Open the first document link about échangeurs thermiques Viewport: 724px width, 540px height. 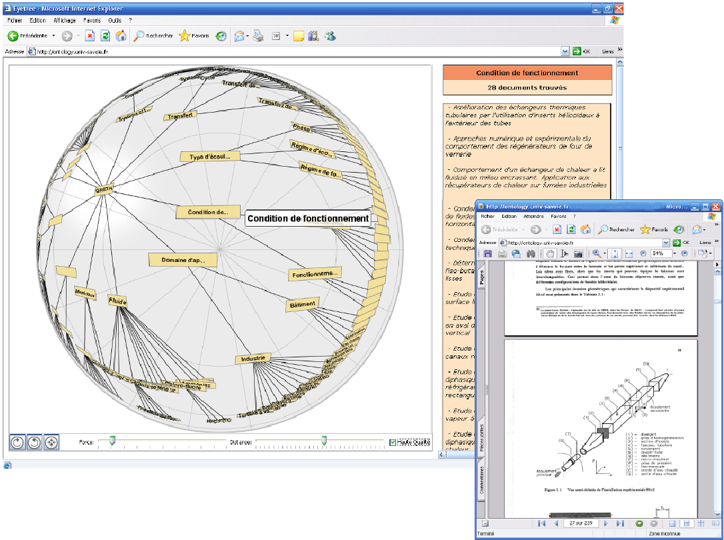click(x=523, y=115)
